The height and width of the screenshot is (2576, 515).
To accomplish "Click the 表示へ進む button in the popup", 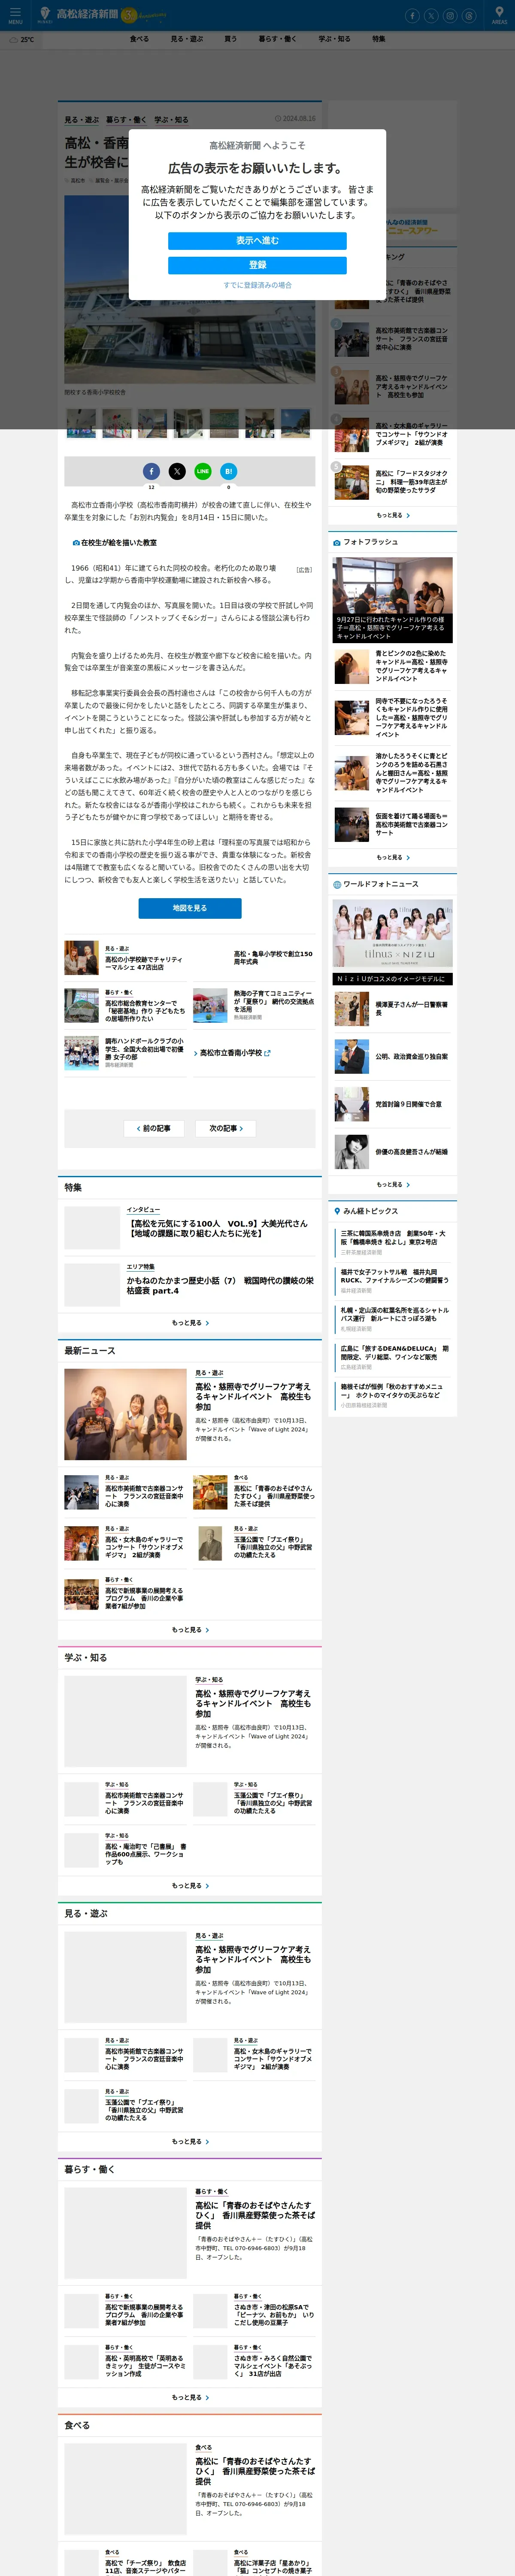I will pyautogui.click(x=257, y=241).
